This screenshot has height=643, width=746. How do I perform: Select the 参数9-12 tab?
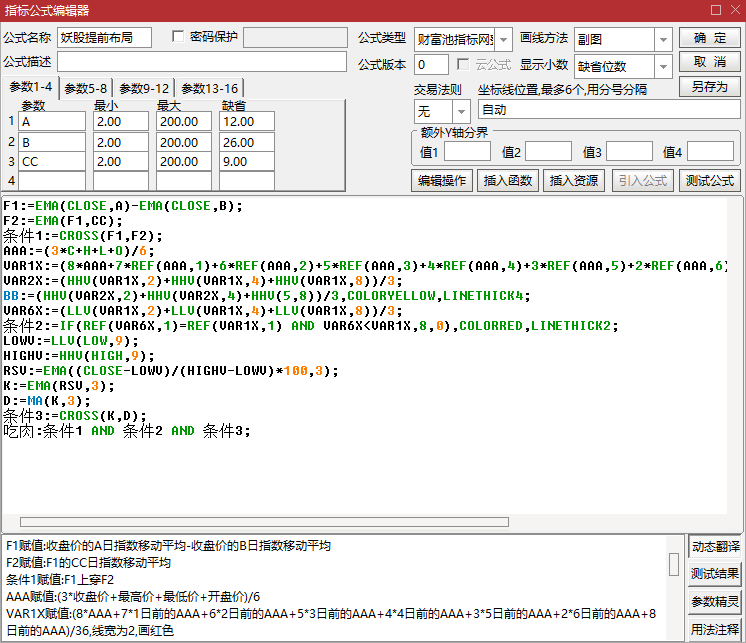[144, 88]
